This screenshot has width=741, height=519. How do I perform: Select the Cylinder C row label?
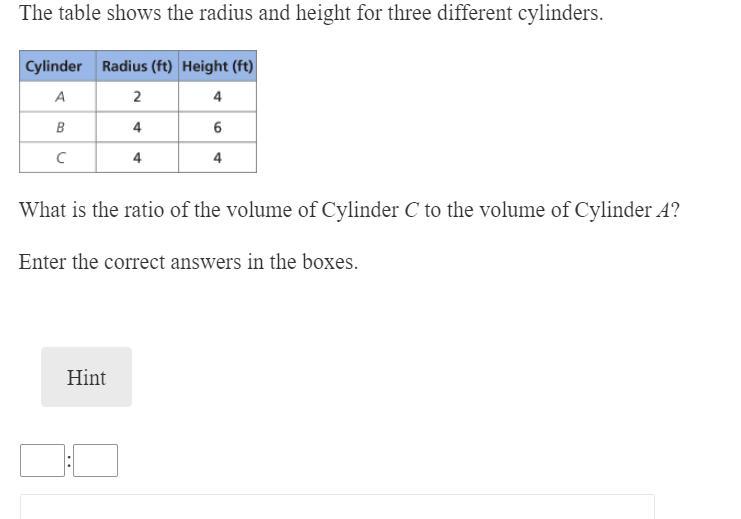point(59,158)
